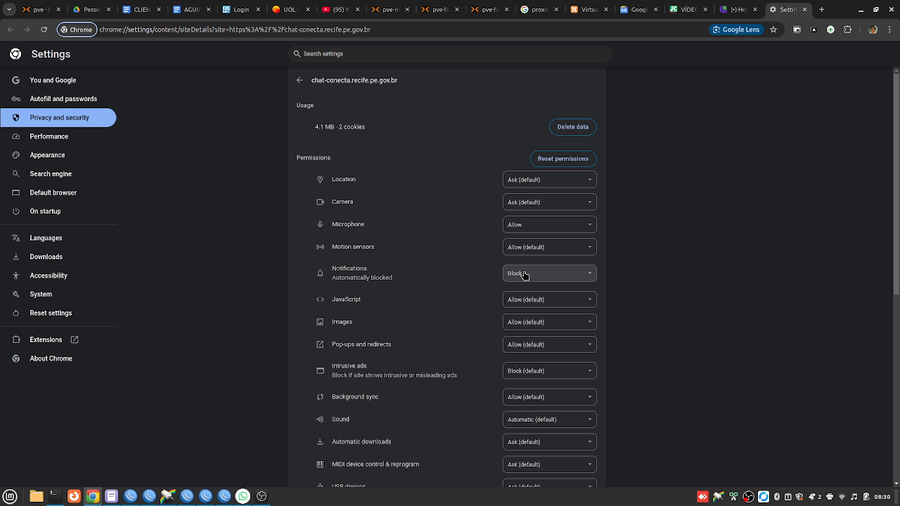Click the Reset permissions button
The width and height of the screenshot is (900, 506).
(x=563, y=158)
